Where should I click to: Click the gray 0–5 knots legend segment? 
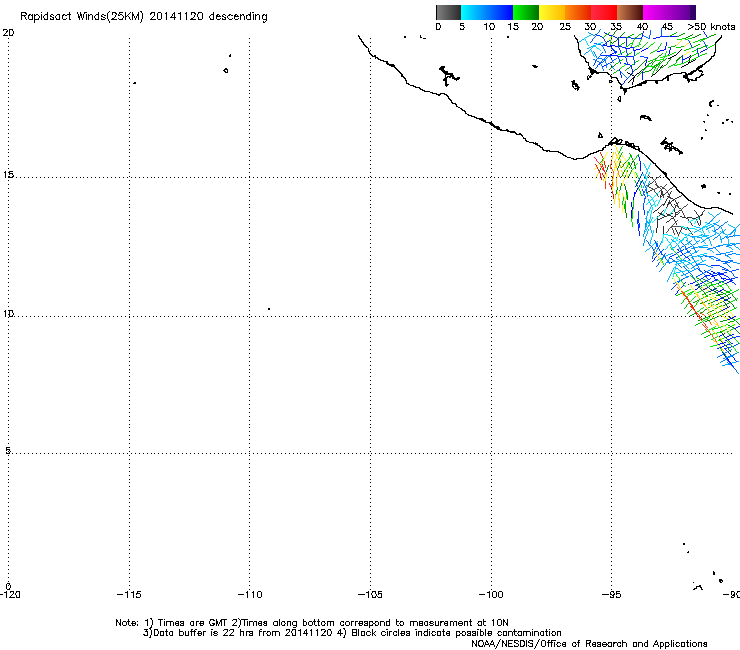[448, 12]
